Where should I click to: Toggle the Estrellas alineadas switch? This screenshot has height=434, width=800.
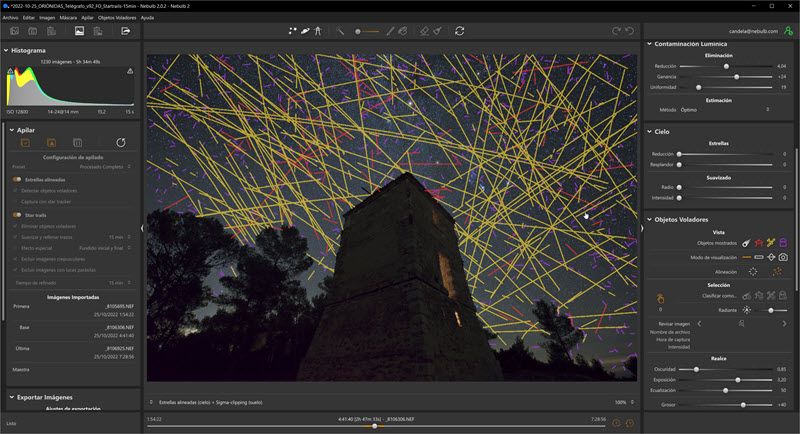17,180
